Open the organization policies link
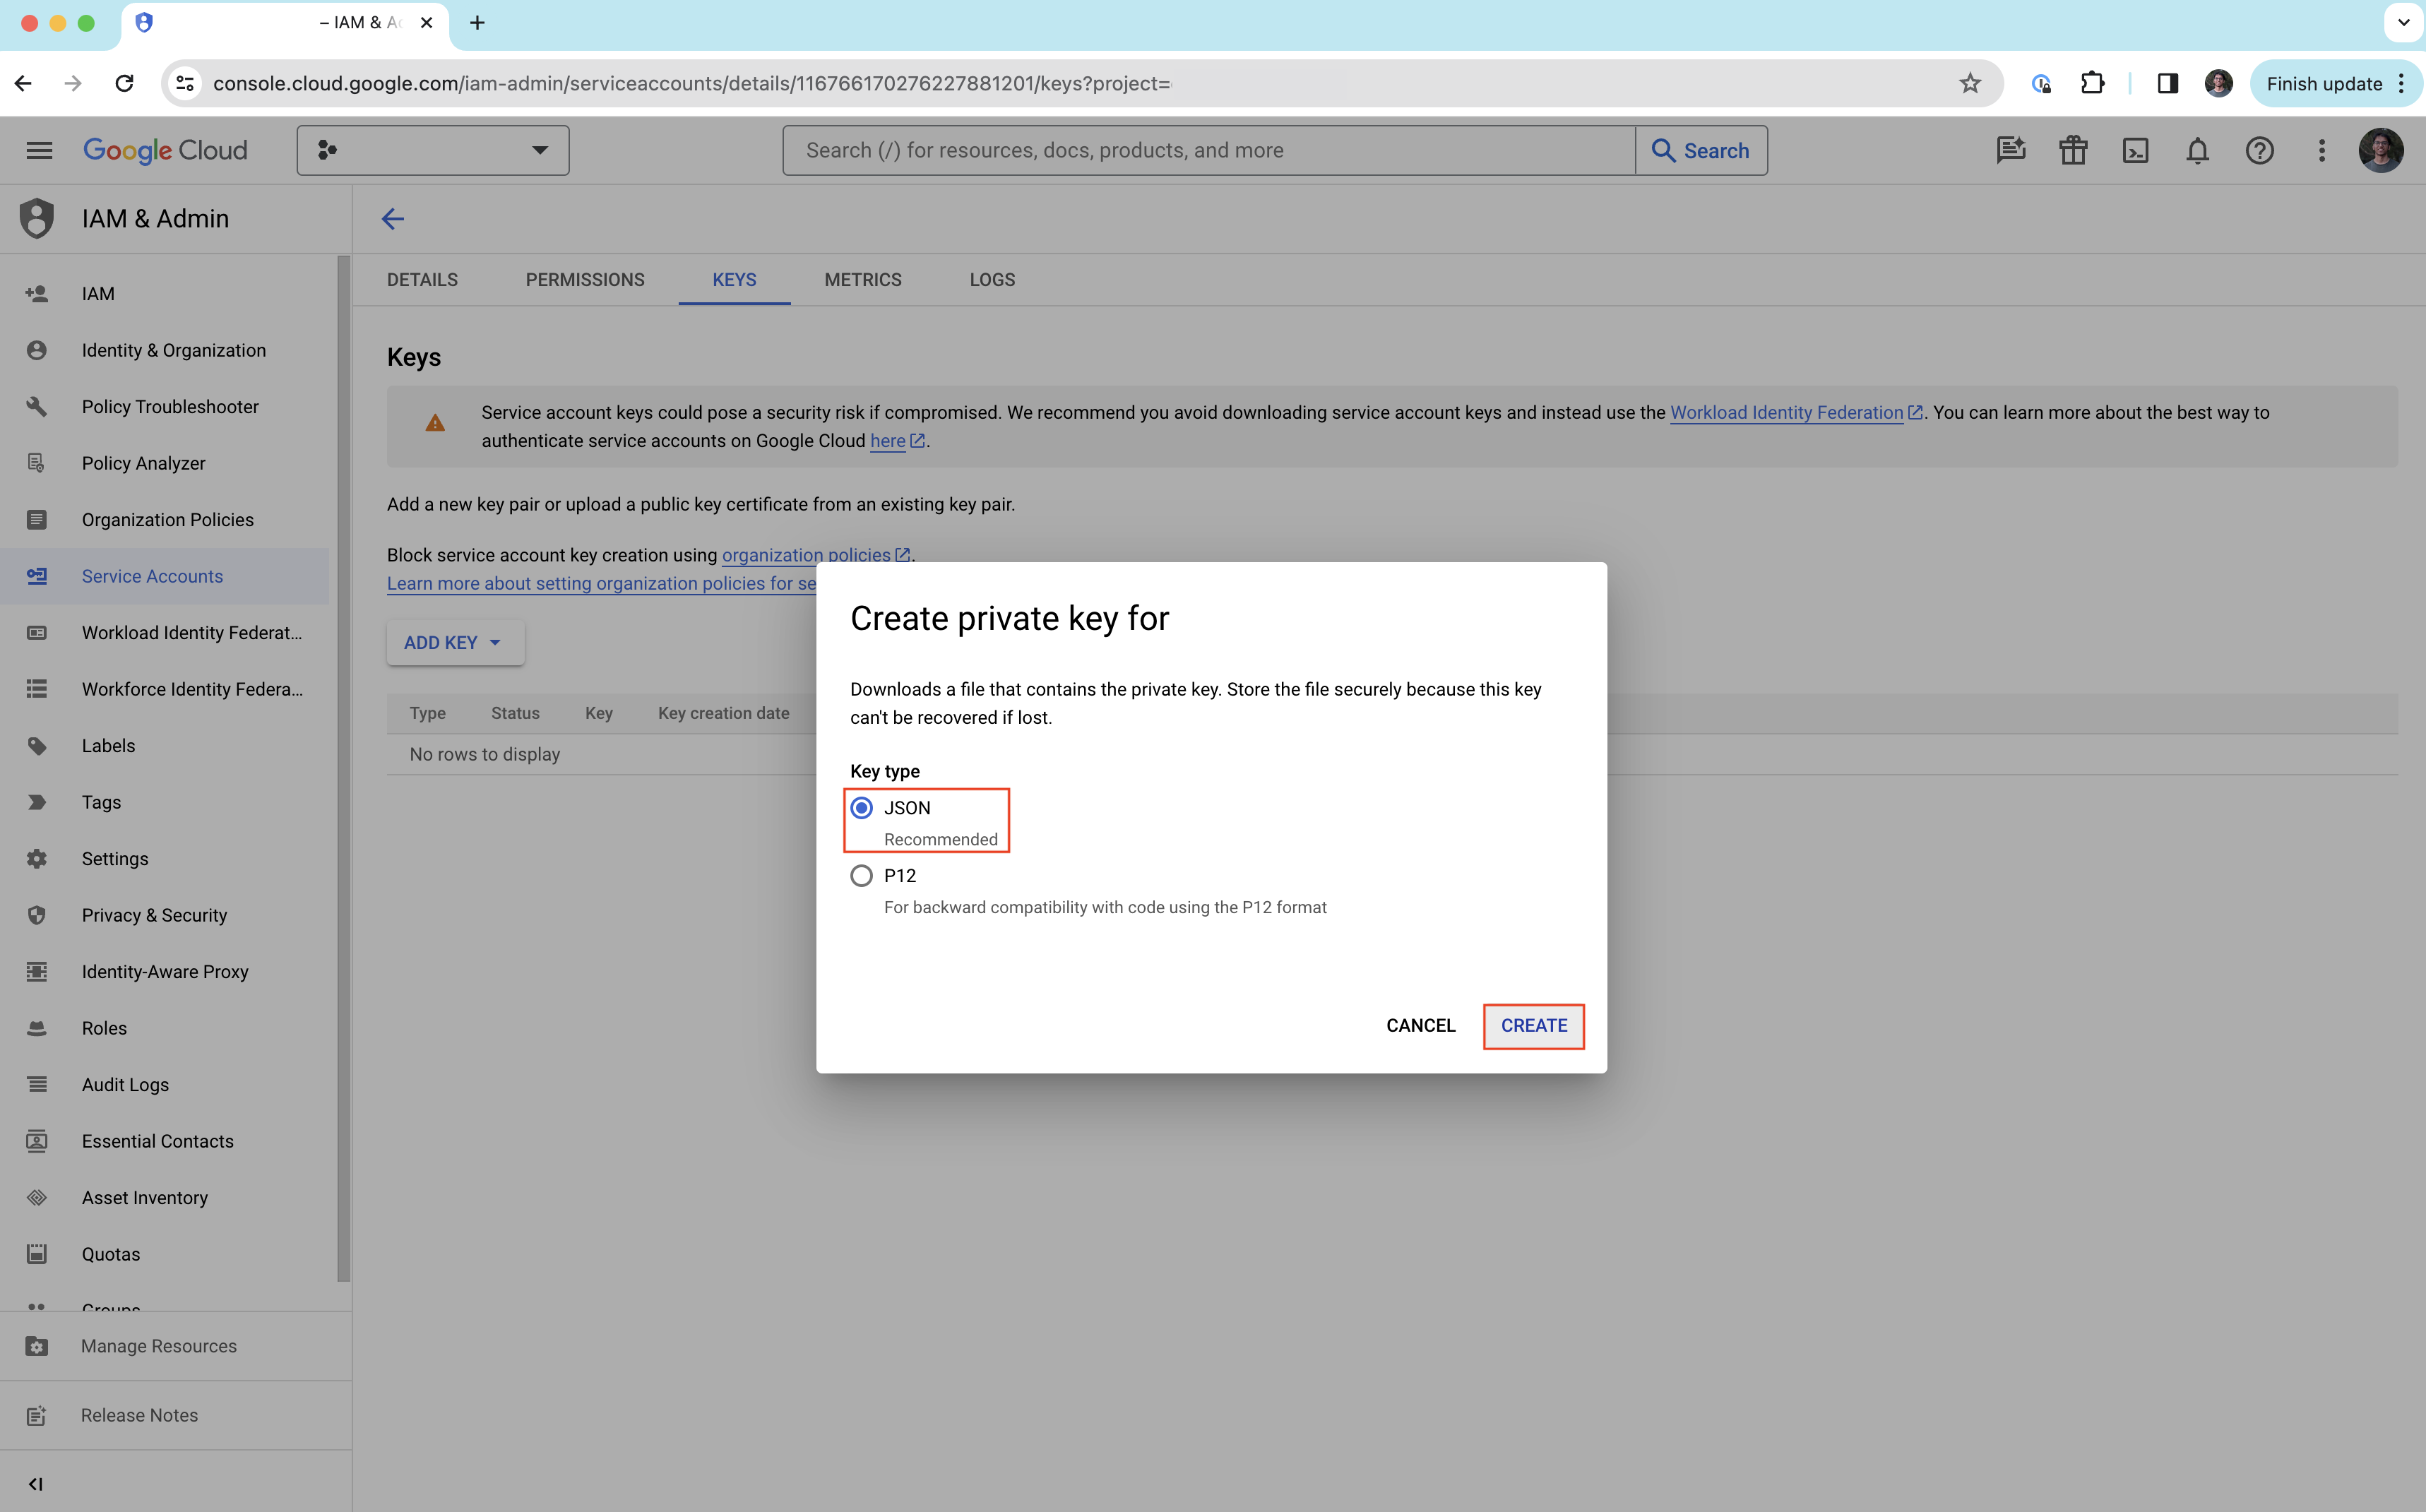 (815, 555)
